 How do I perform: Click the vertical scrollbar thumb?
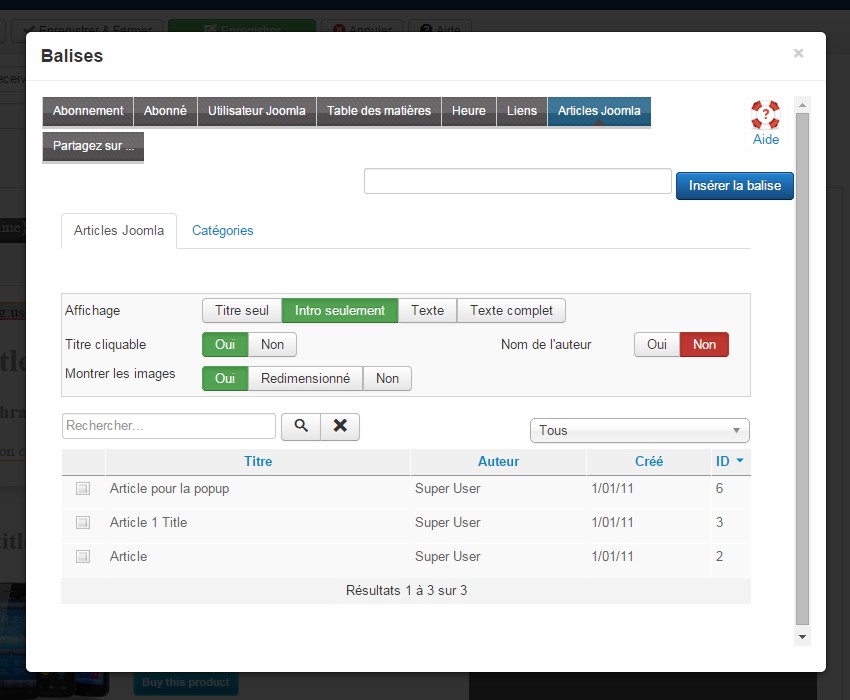pos(802,369)
